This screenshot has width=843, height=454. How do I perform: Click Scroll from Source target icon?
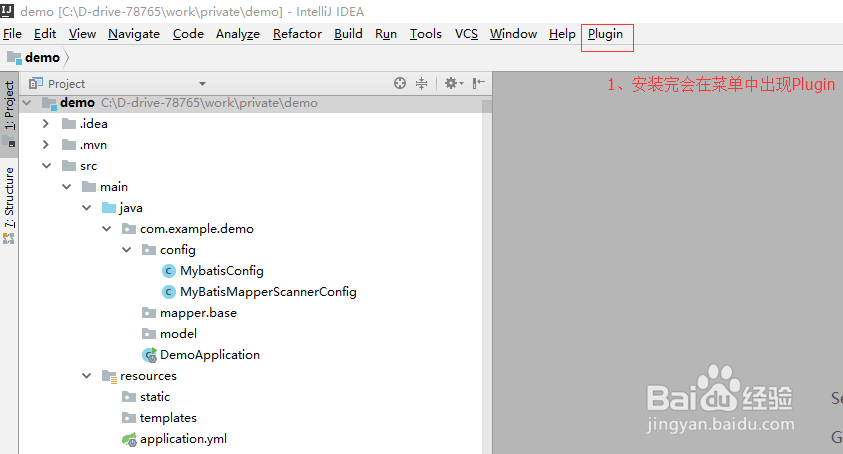[399, 83]
